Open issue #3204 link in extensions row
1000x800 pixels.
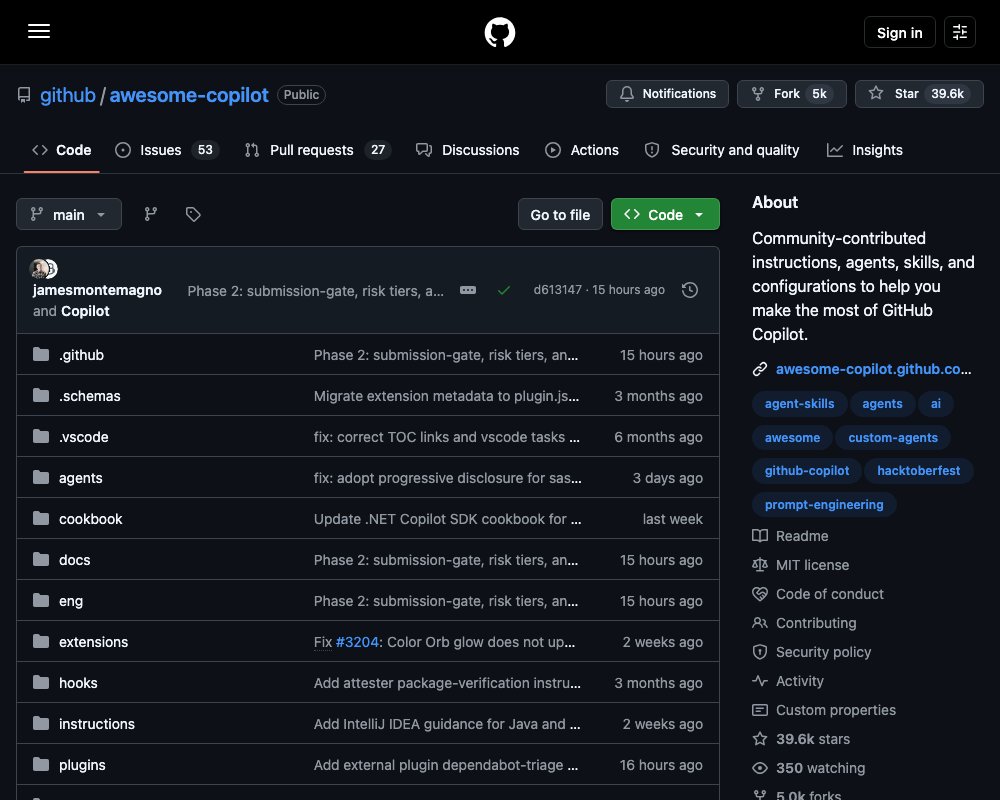point(357,642)
